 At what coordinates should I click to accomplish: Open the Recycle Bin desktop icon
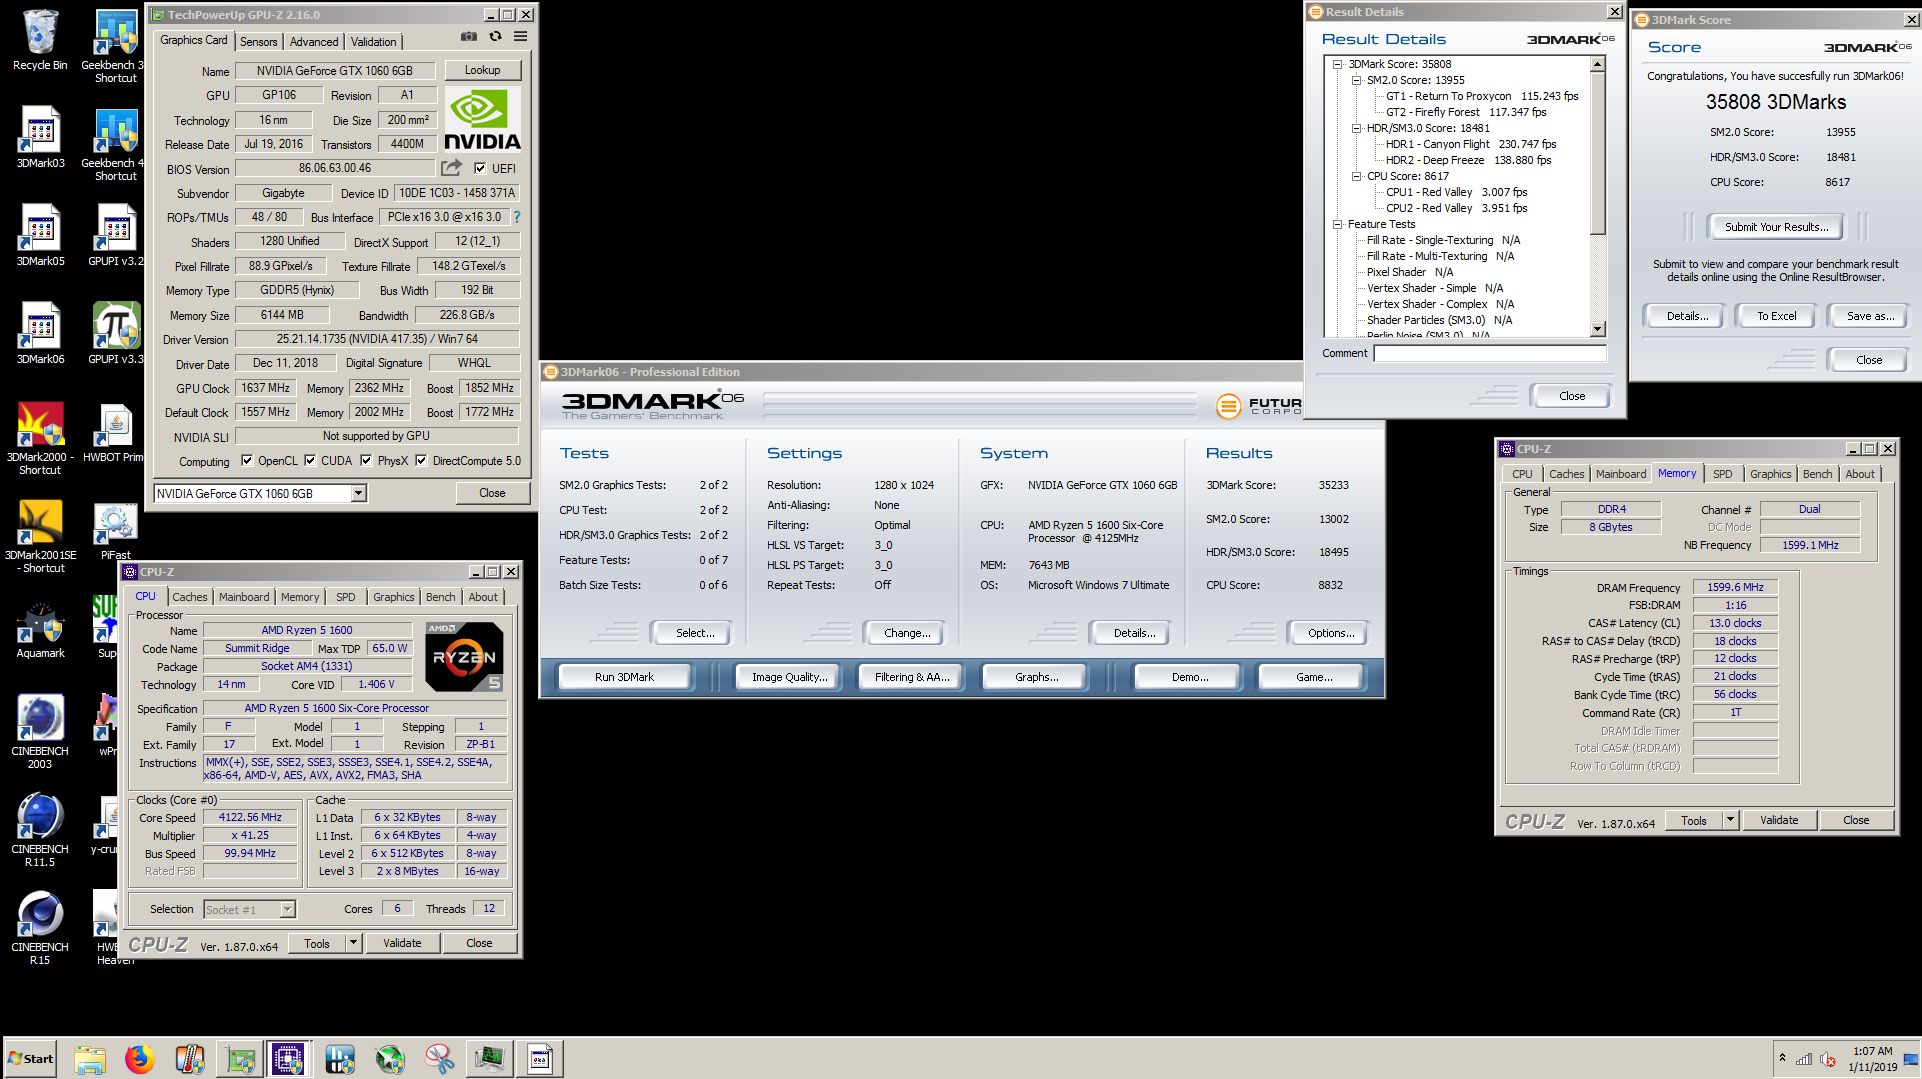click(x=40, y=40)
